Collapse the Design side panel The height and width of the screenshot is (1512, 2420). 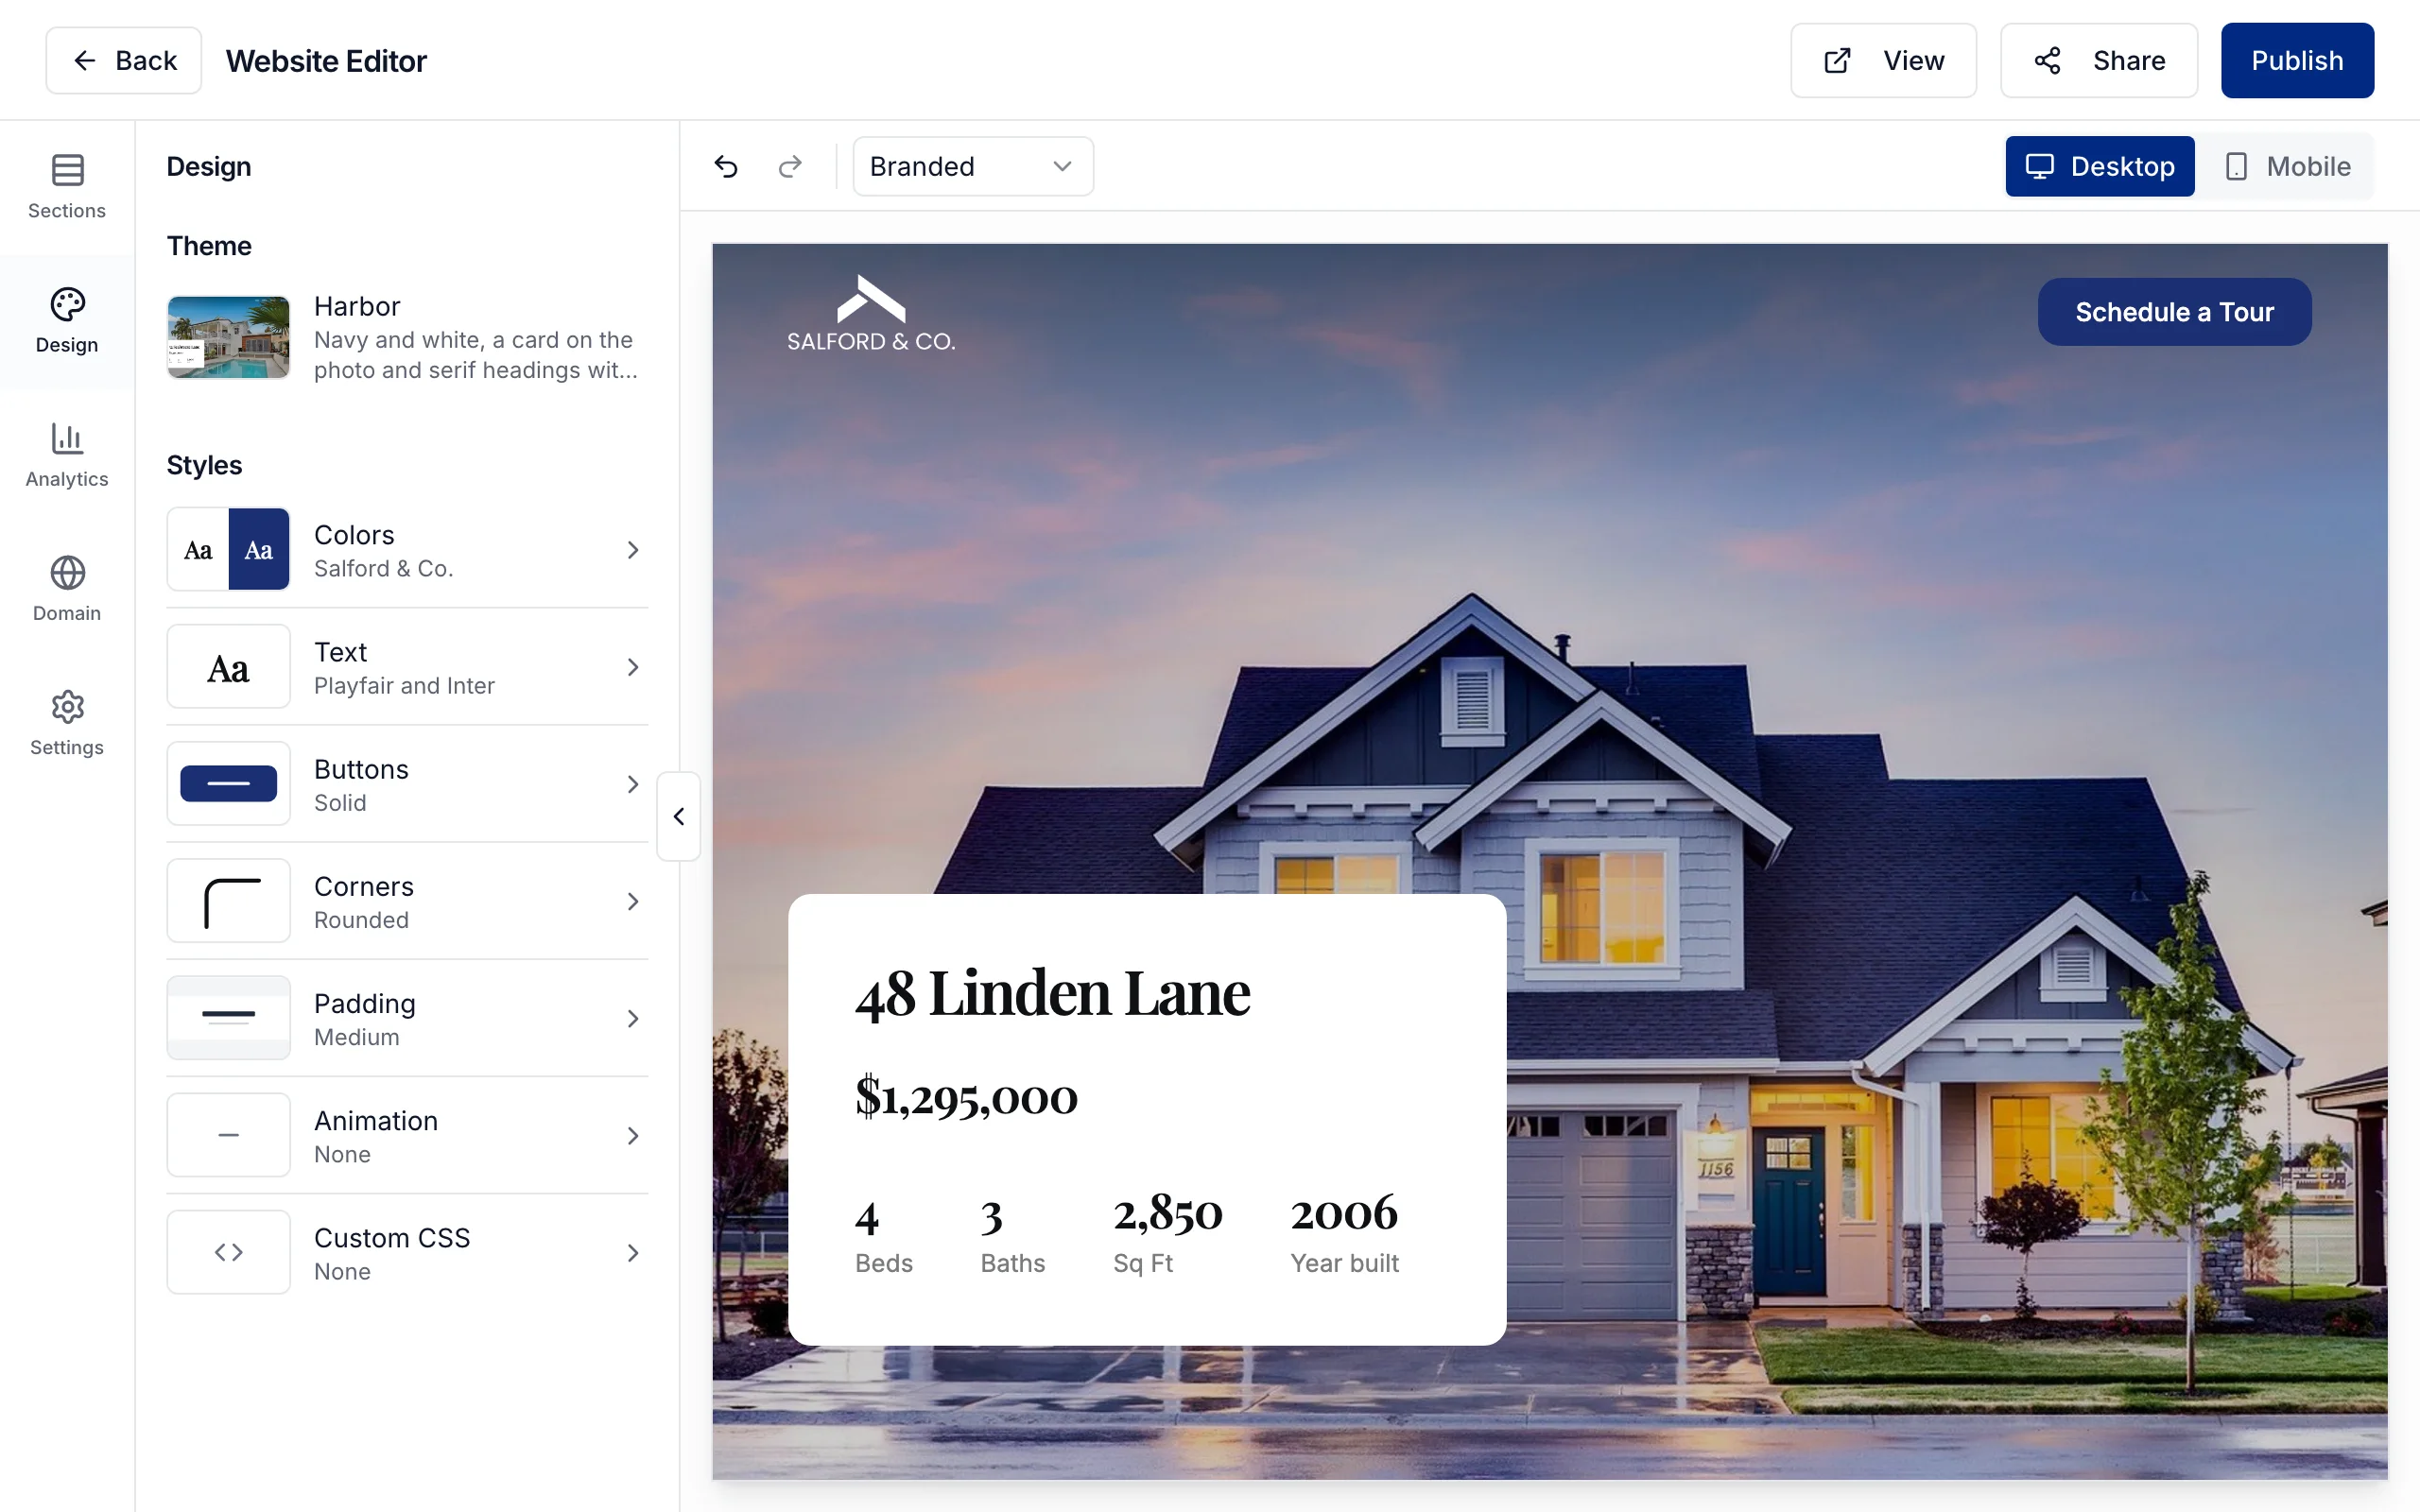point(678,816)
